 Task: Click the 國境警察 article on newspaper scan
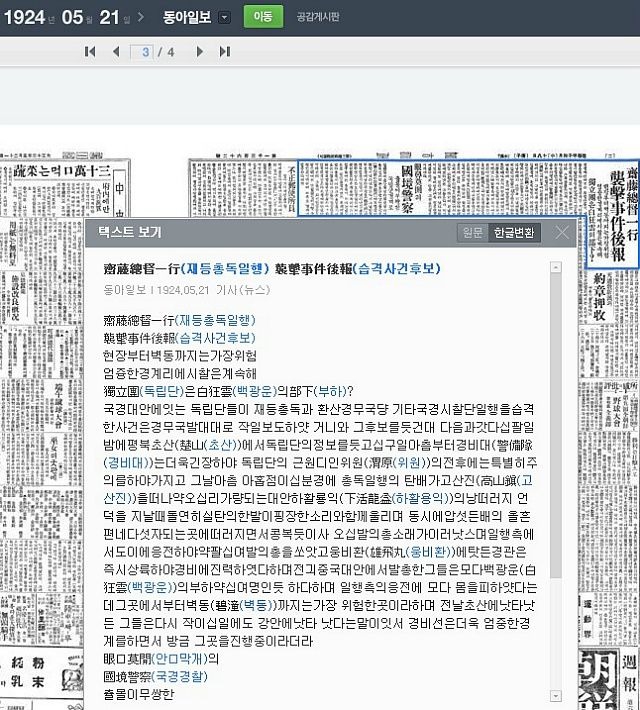coord(407,189)
